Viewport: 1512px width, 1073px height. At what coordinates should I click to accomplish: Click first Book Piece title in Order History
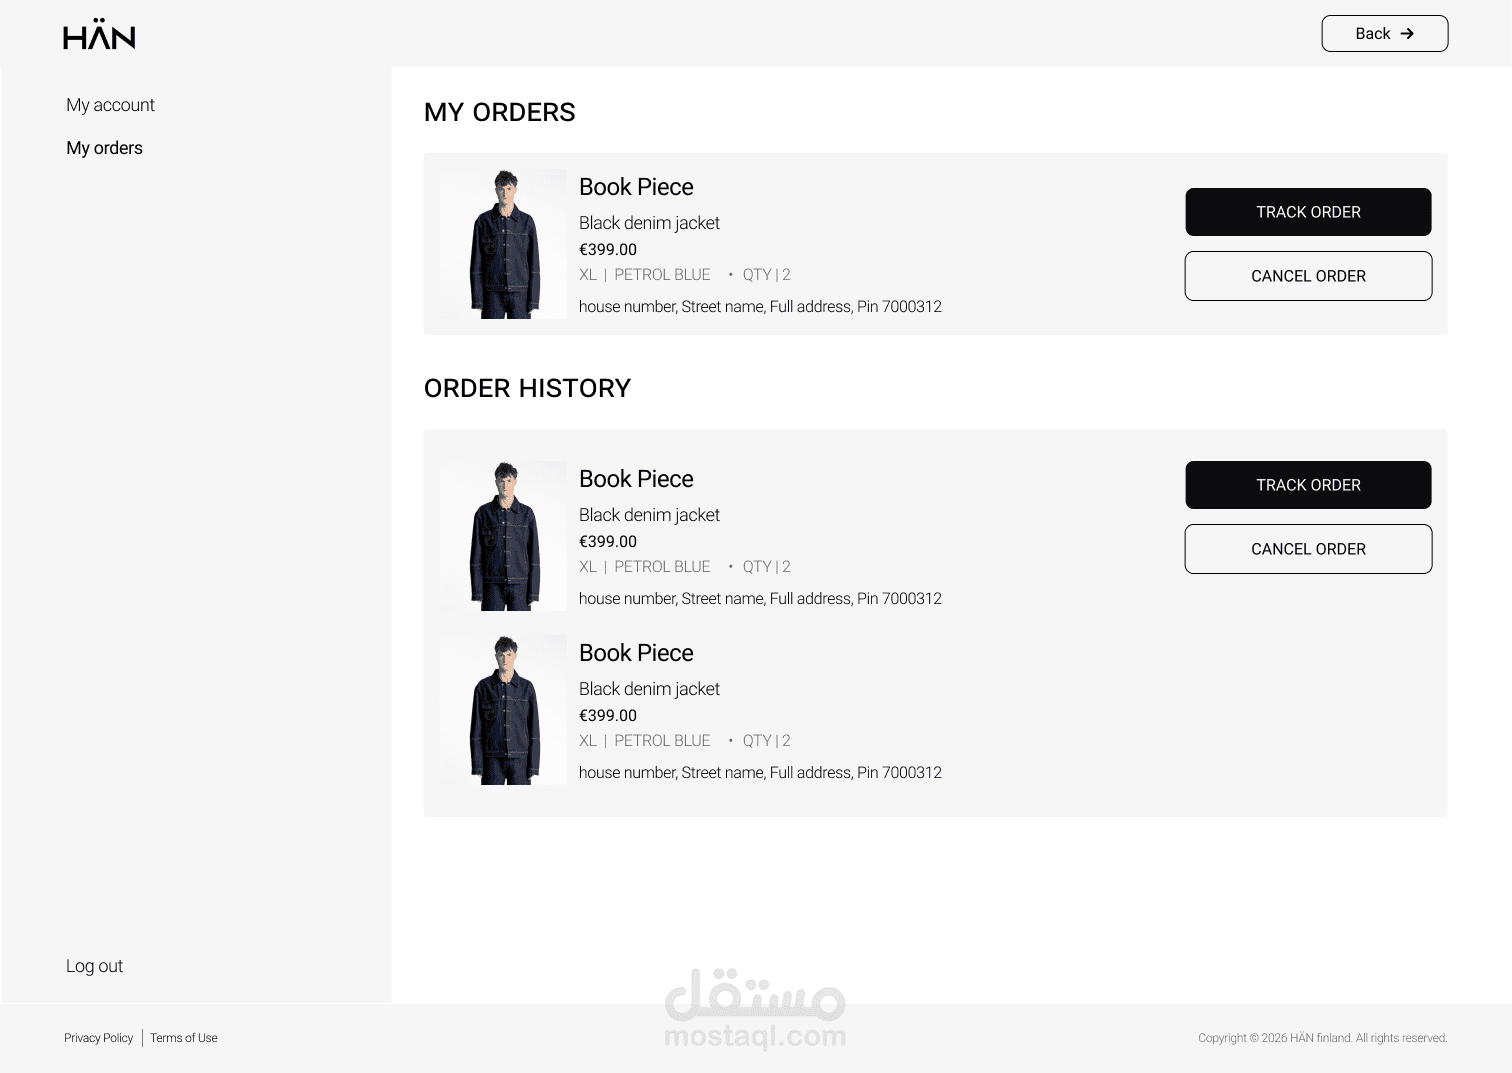[x=636, y=479]
